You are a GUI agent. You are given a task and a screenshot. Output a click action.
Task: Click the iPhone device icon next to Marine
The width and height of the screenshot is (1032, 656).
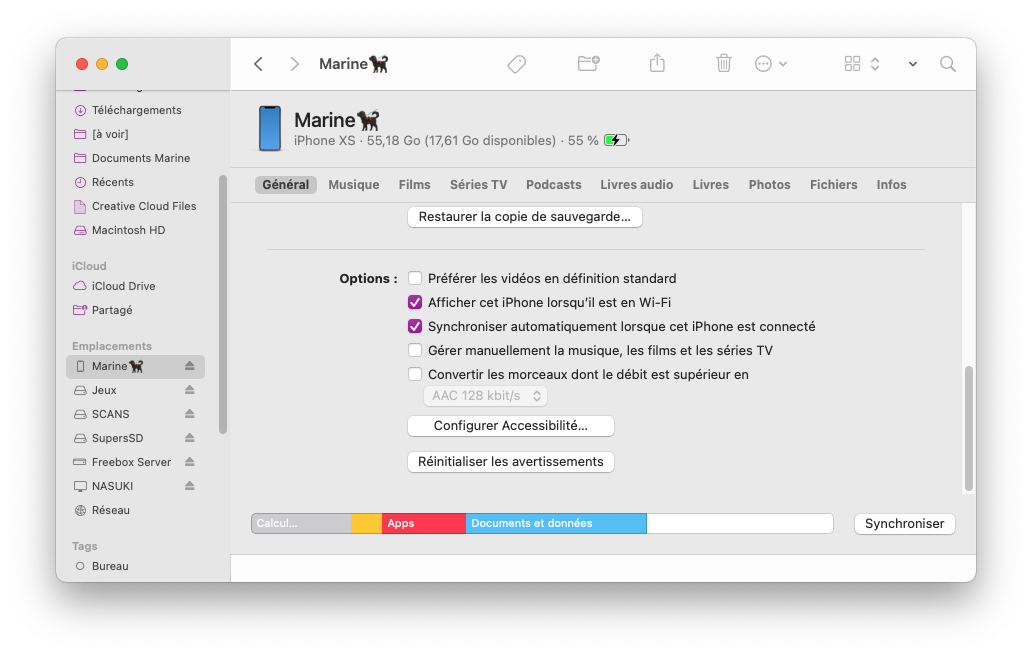coord(270,128)
